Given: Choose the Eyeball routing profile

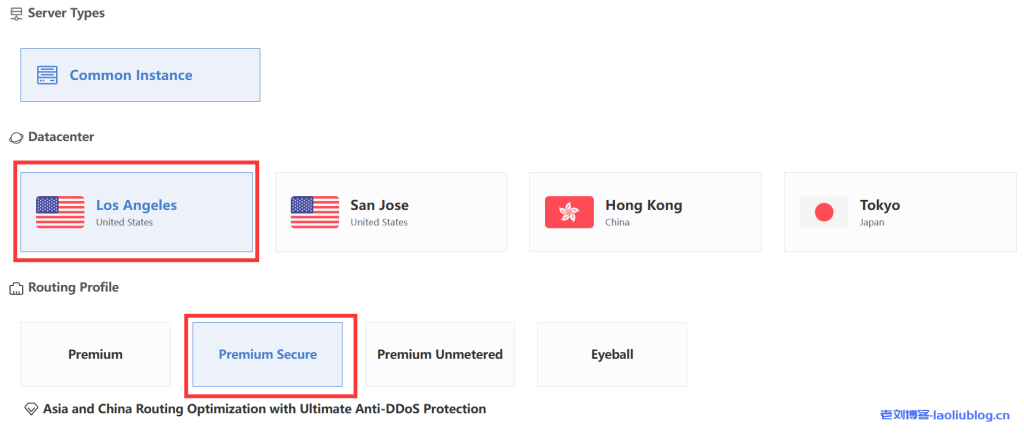Looking at the screenshot, I should (x=612, y=354).
